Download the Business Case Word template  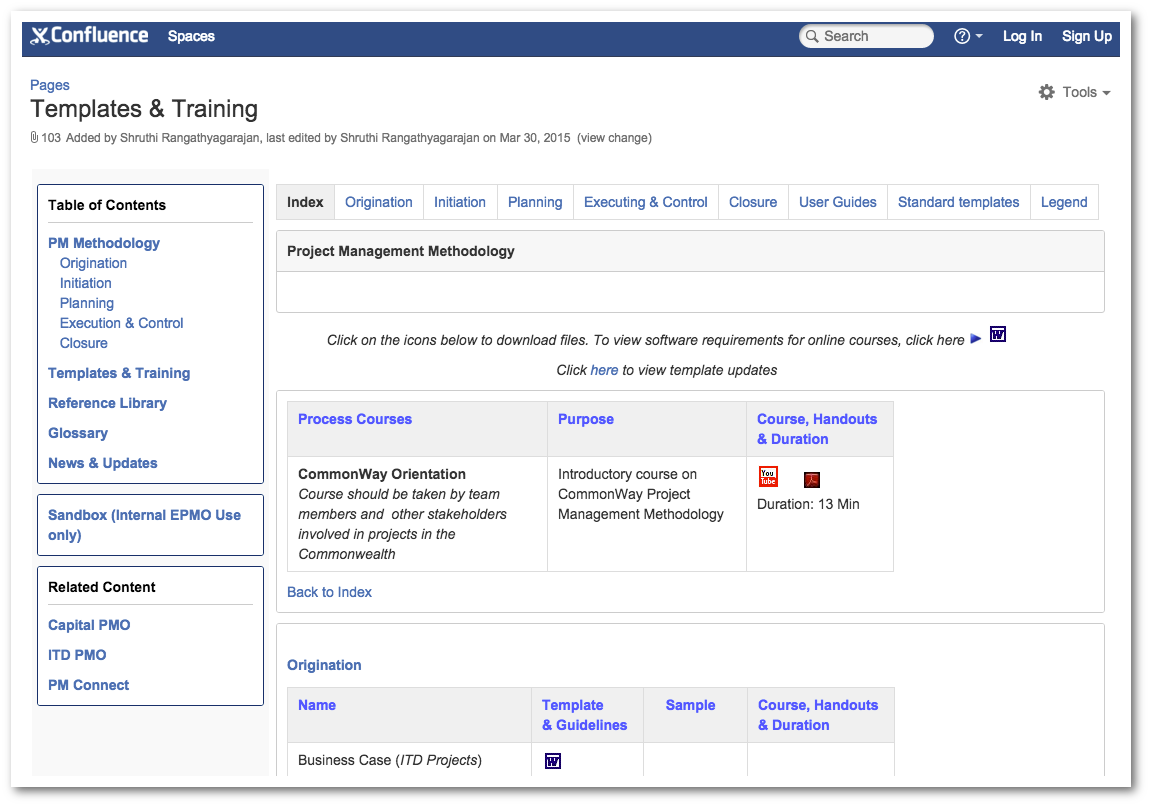[553, 761]
